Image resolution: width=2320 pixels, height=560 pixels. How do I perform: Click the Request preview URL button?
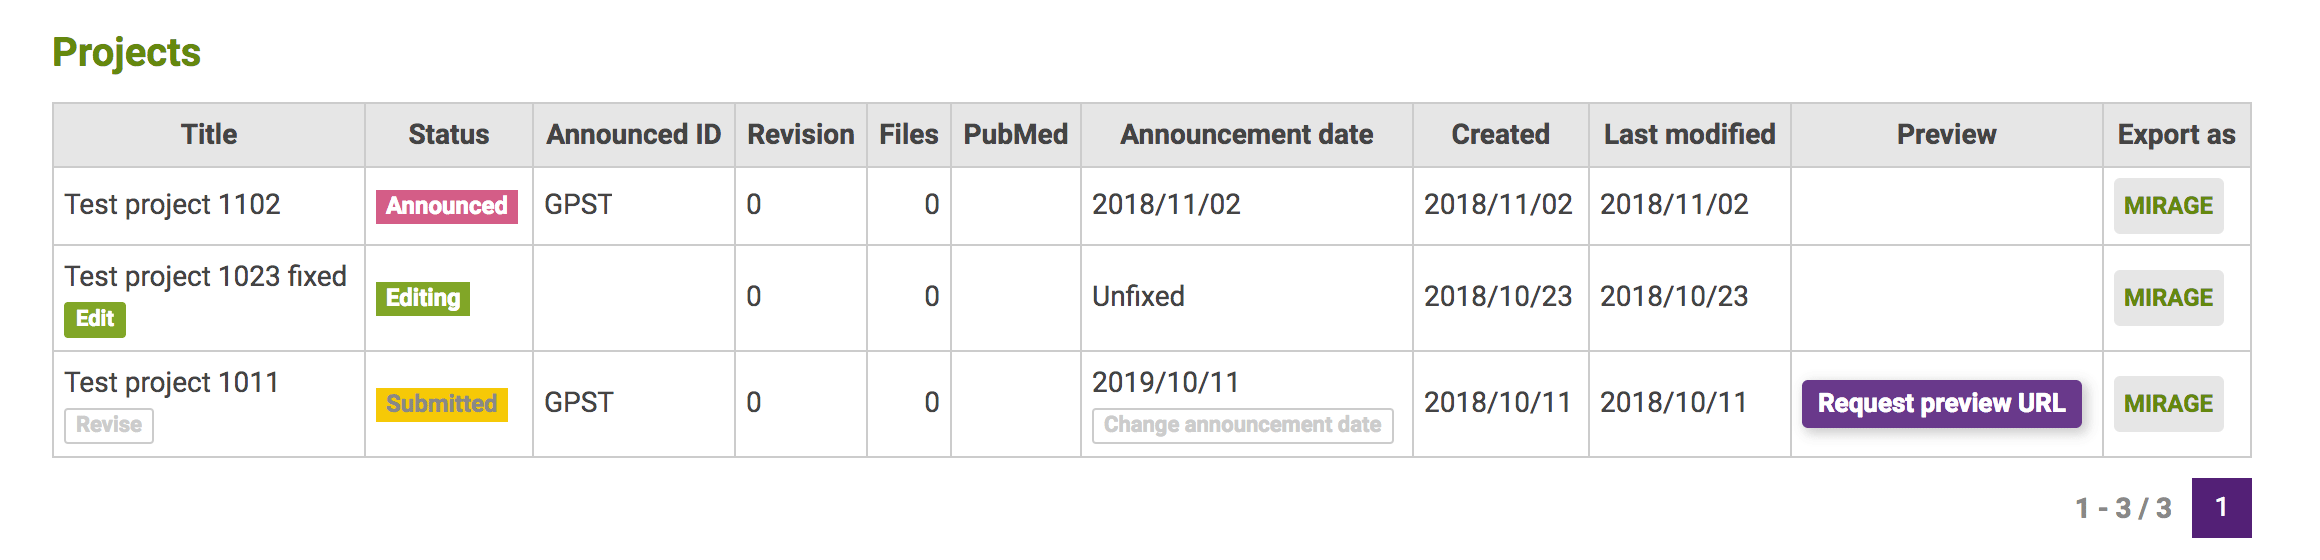coord(1941,403)
